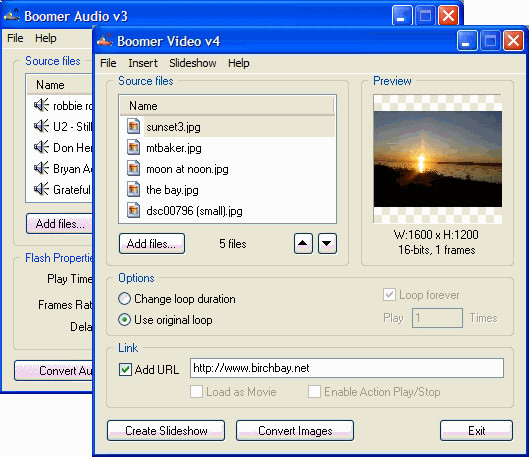Click the dsc00796 (small).jpg file icon
Image resolution: width=529 pixels, height=457 pixels.
133,210
